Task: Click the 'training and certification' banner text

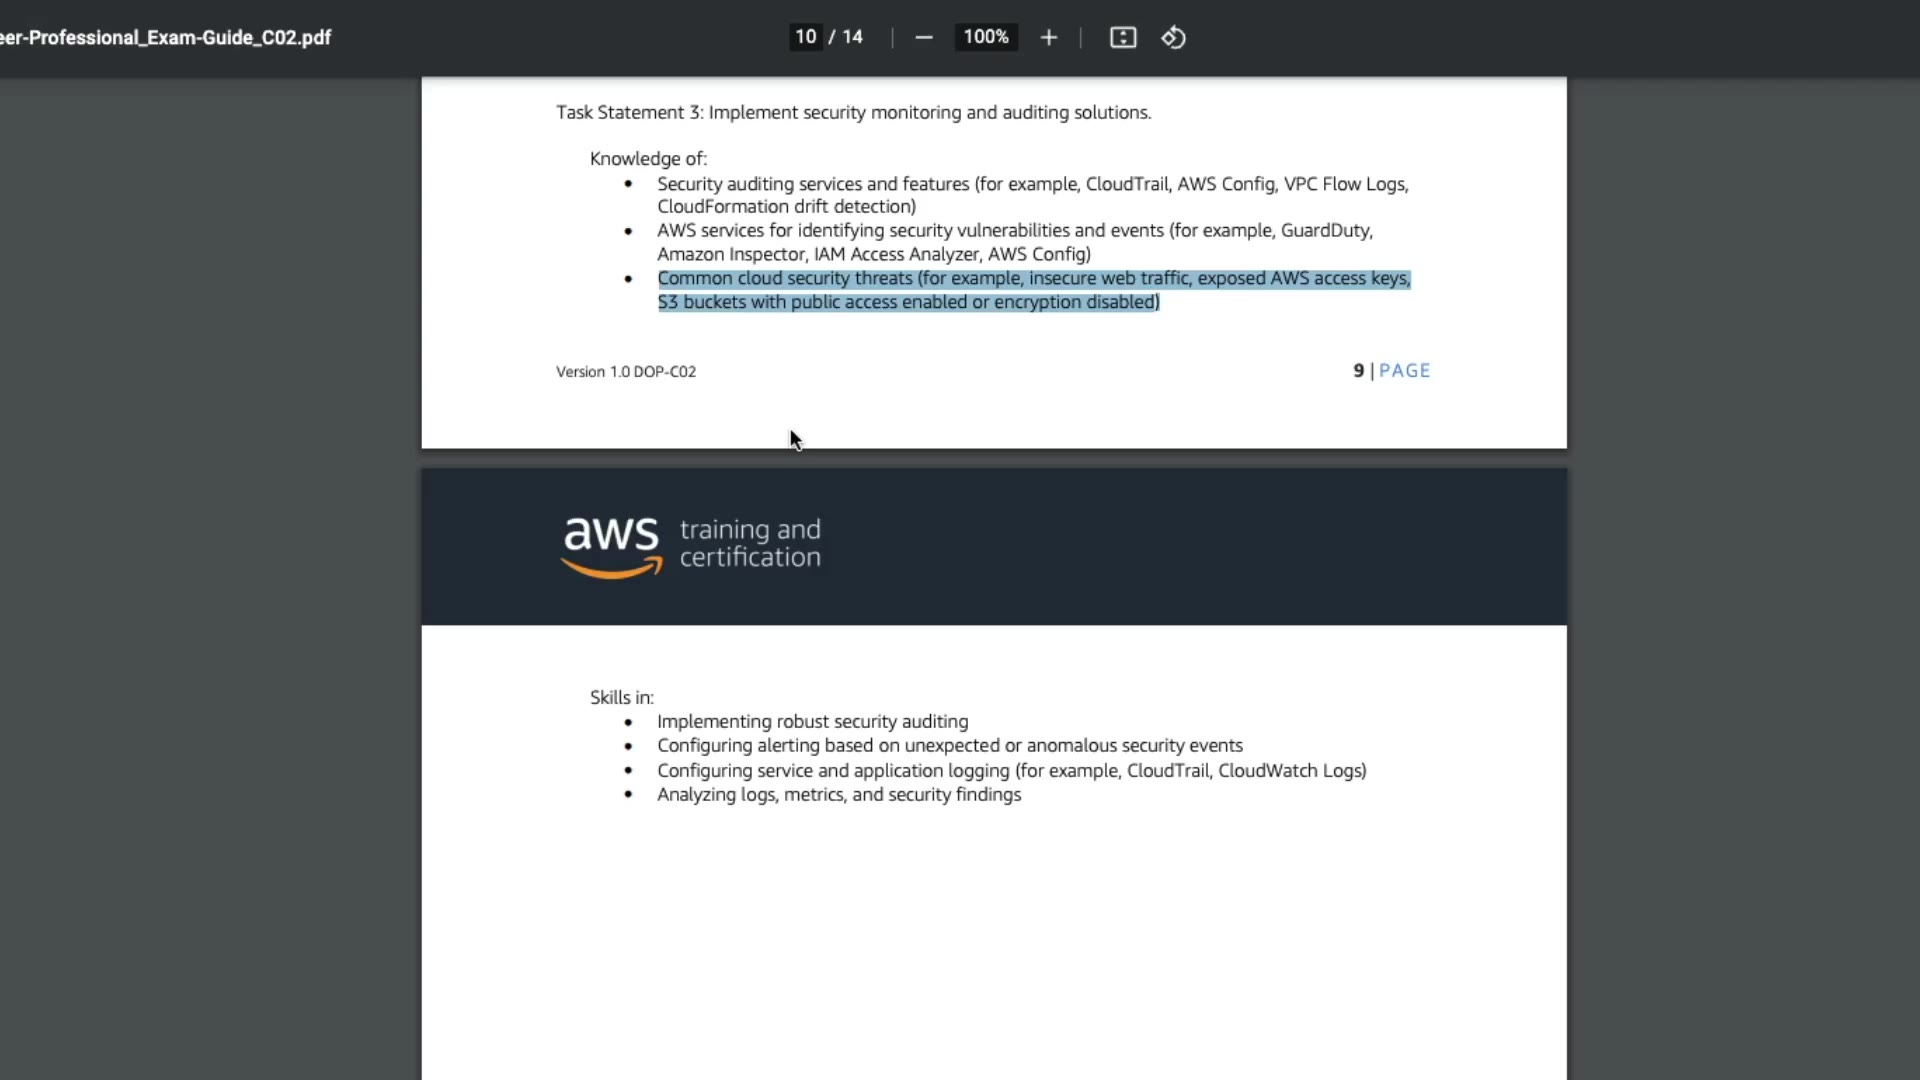Action: coord(750,544)
